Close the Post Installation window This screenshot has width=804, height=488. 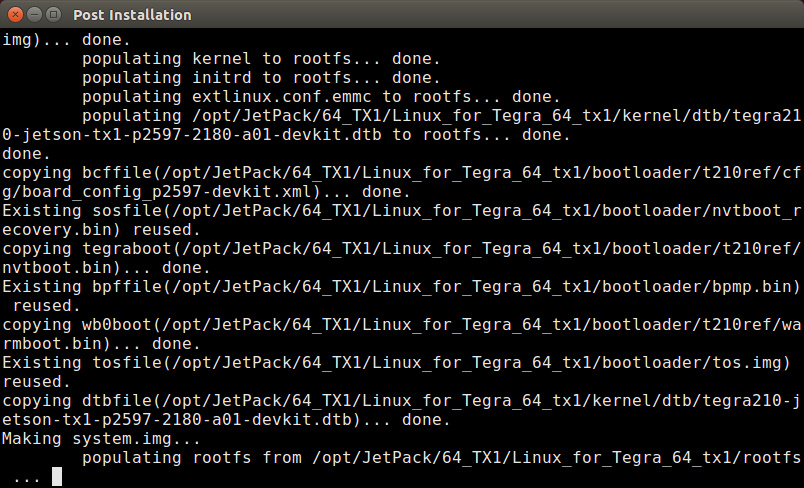[15, 14]
